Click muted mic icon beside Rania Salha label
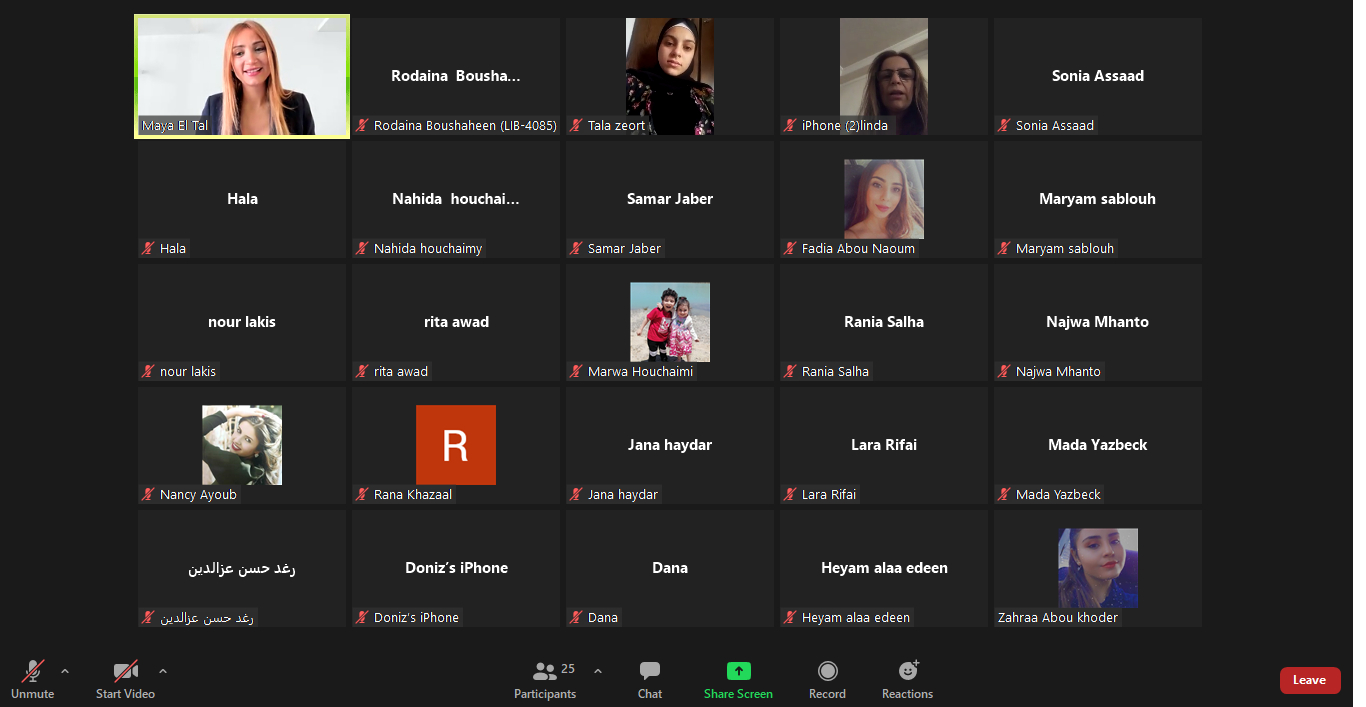Viewport: 1366px width, 707px height. [790, 372]
